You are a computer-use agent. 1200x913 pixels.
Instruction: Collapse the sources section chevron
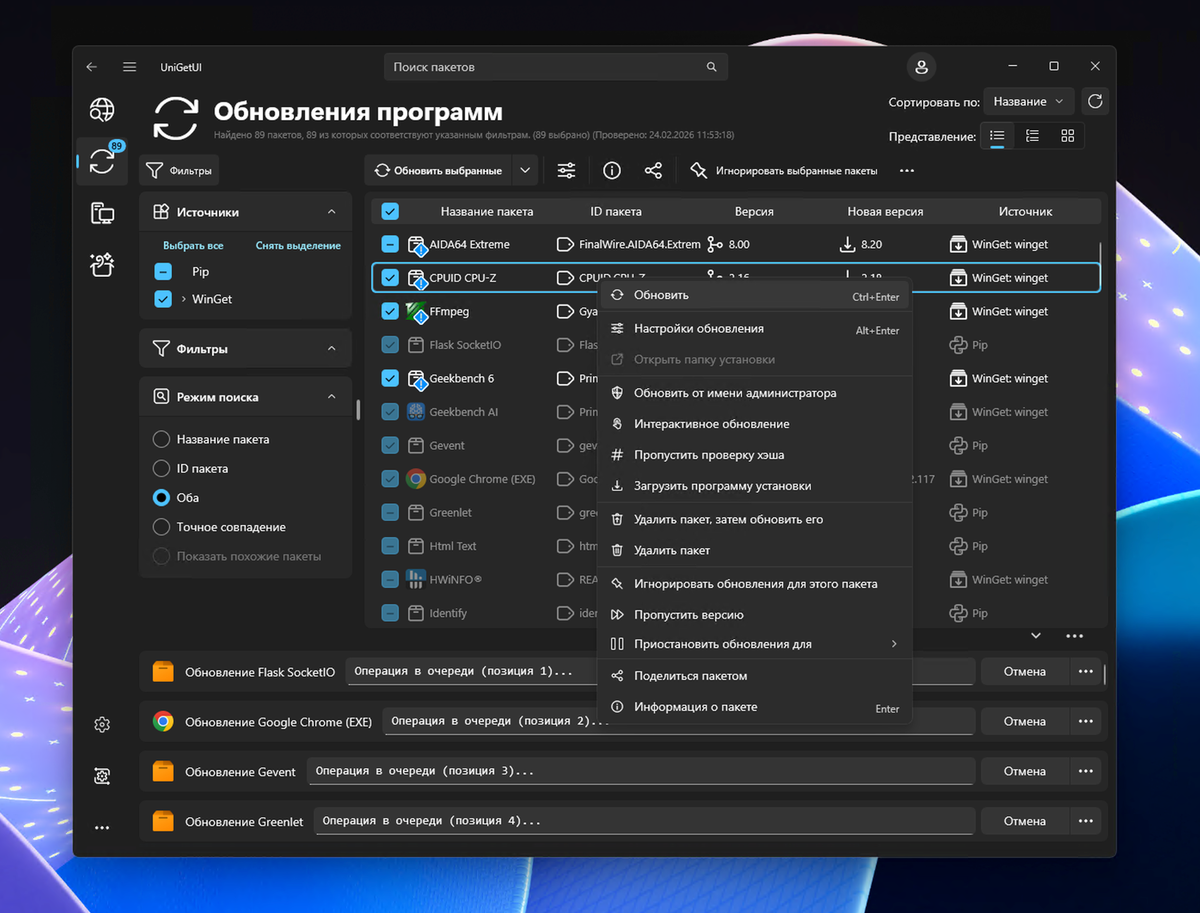pyautogui.click(x=332, y=212)
